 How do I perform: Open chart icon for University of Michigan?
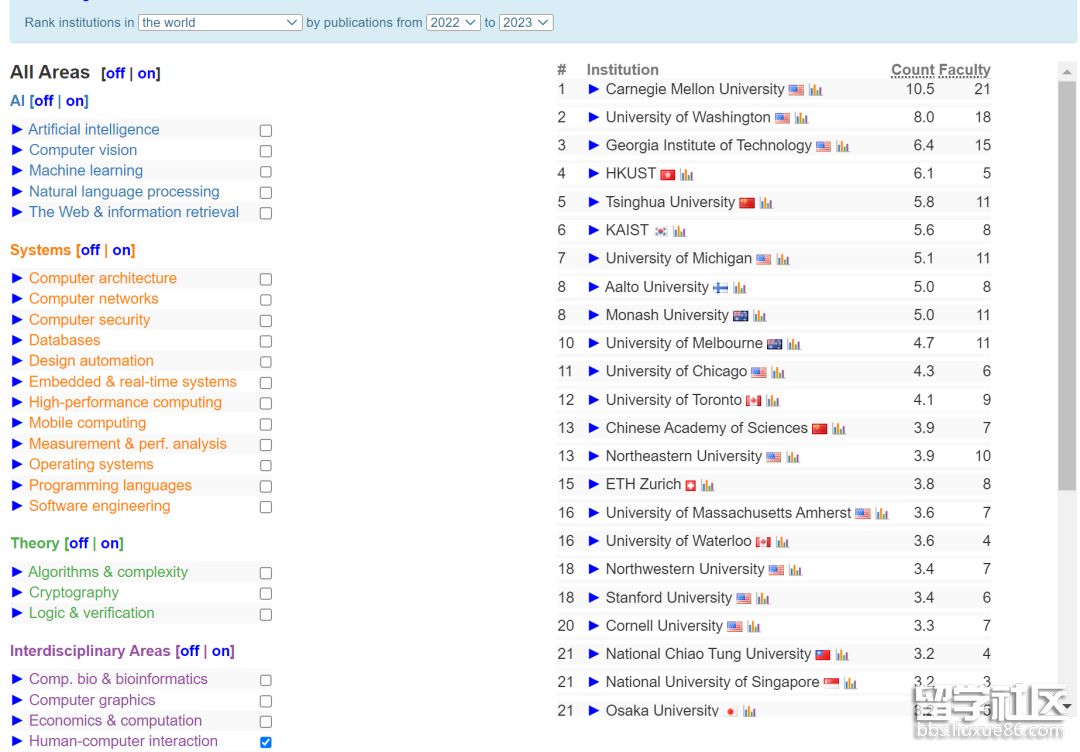782,260
